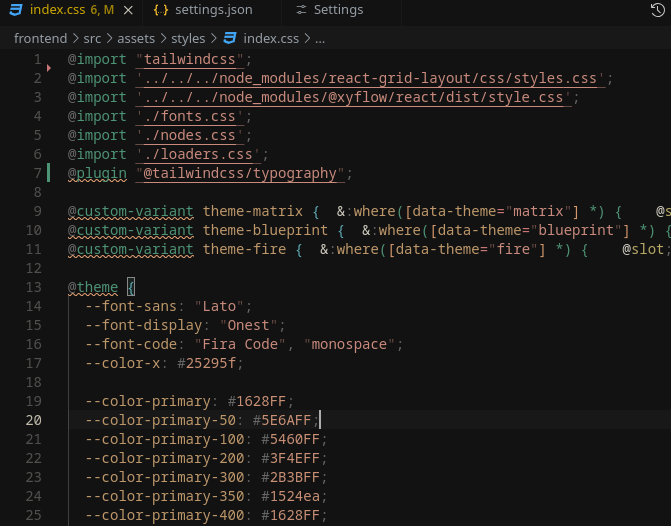Click the opening brace after @theme

pos(131,287)
